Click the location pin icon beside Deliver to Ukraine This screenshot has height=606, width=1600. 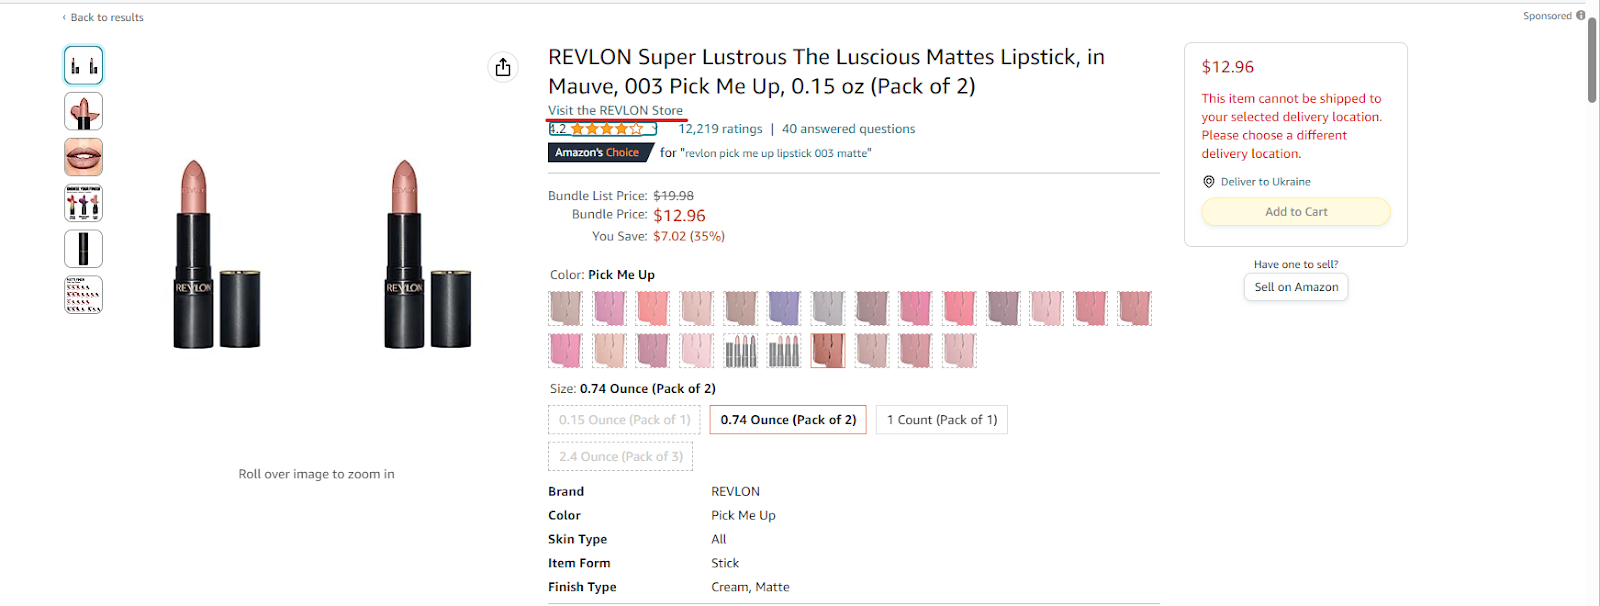(1208, 182)
